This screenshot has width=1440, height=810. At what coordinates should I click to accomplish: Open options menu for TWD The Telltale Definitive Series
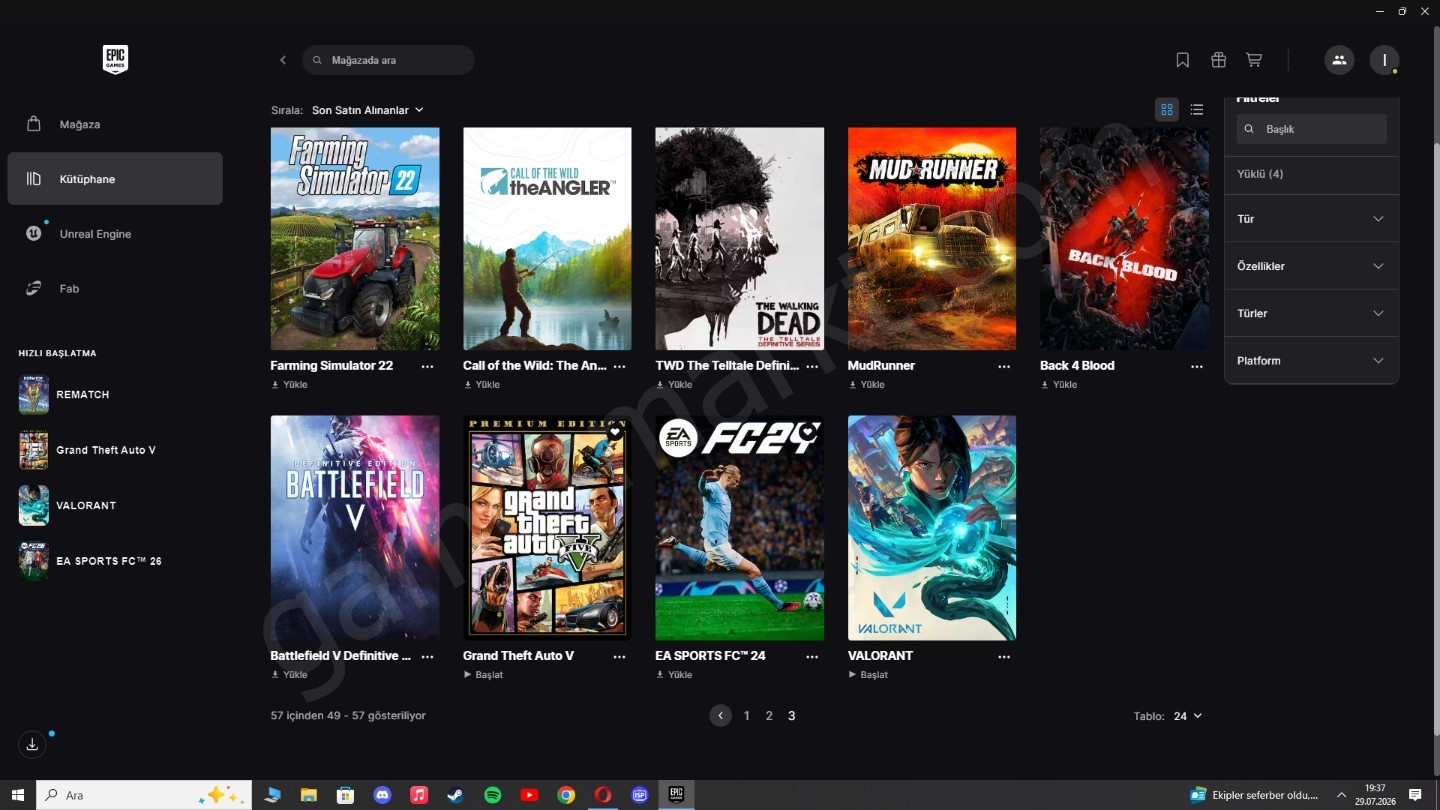coord(812,366)
